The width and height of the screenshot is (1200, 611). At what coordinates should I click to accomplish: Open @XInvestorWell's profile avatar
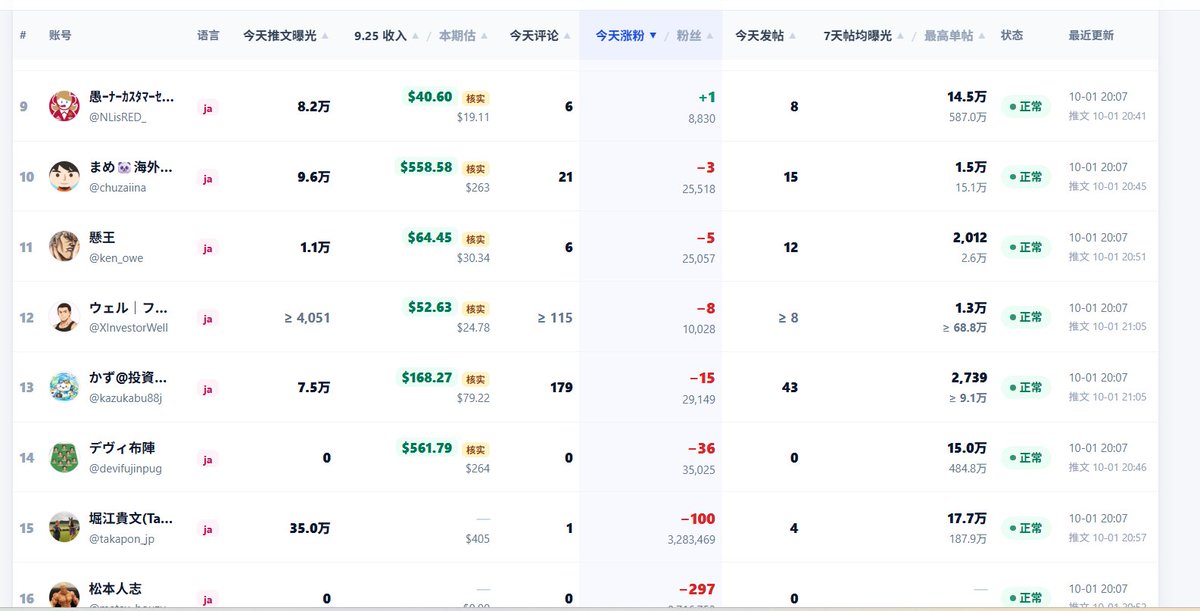coord(64,316)
